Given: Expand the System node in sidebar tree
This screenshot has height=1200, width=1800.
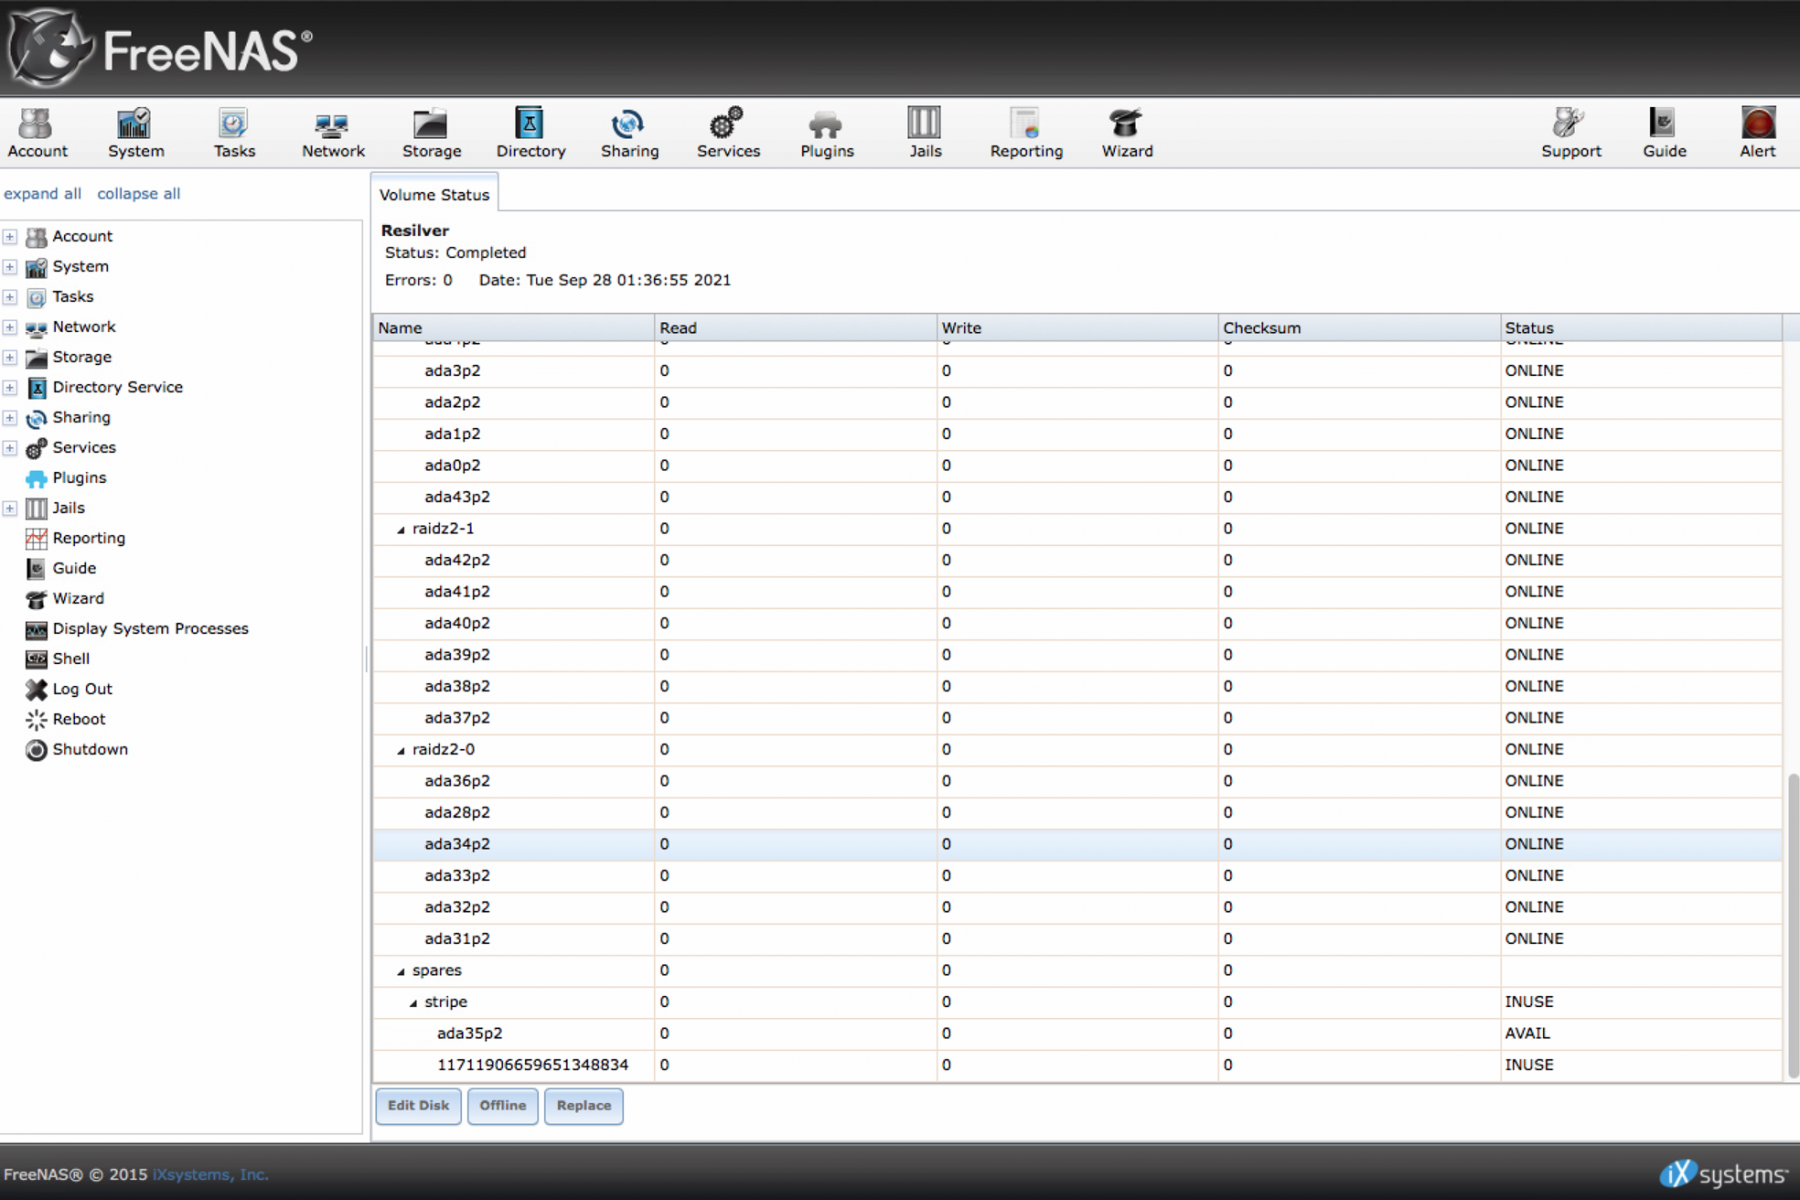Looking at the screenshot, I should pos(10,267).
